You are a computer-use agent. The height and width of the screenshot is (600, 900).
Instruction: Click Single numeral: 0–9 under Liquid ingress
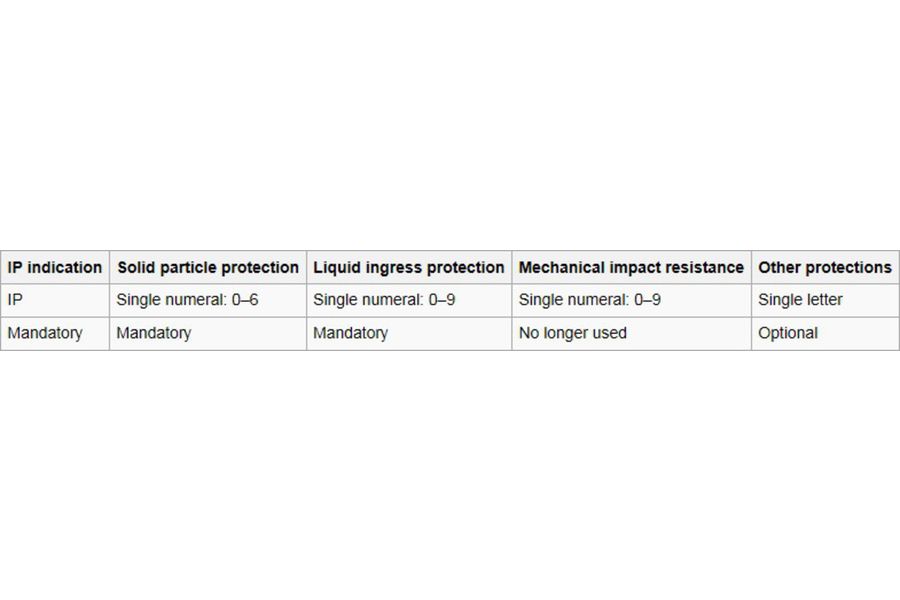[409, 300]
